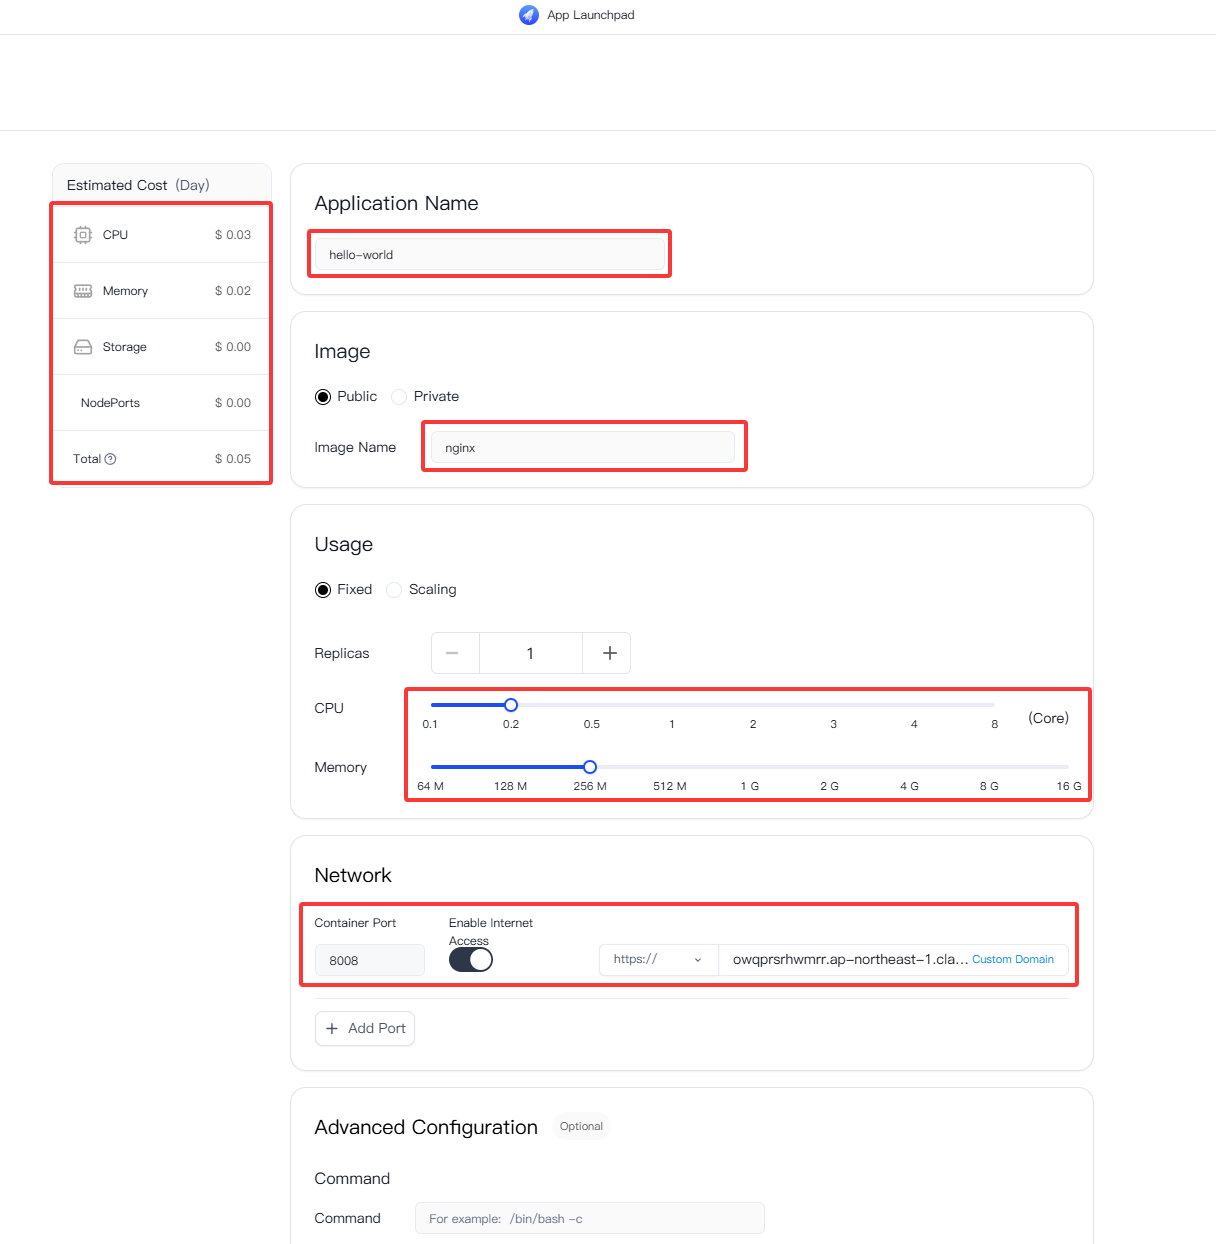Click the CPU chip icon in Estimated Cost
The image size is (1216, 1244).
pos(83,235)
